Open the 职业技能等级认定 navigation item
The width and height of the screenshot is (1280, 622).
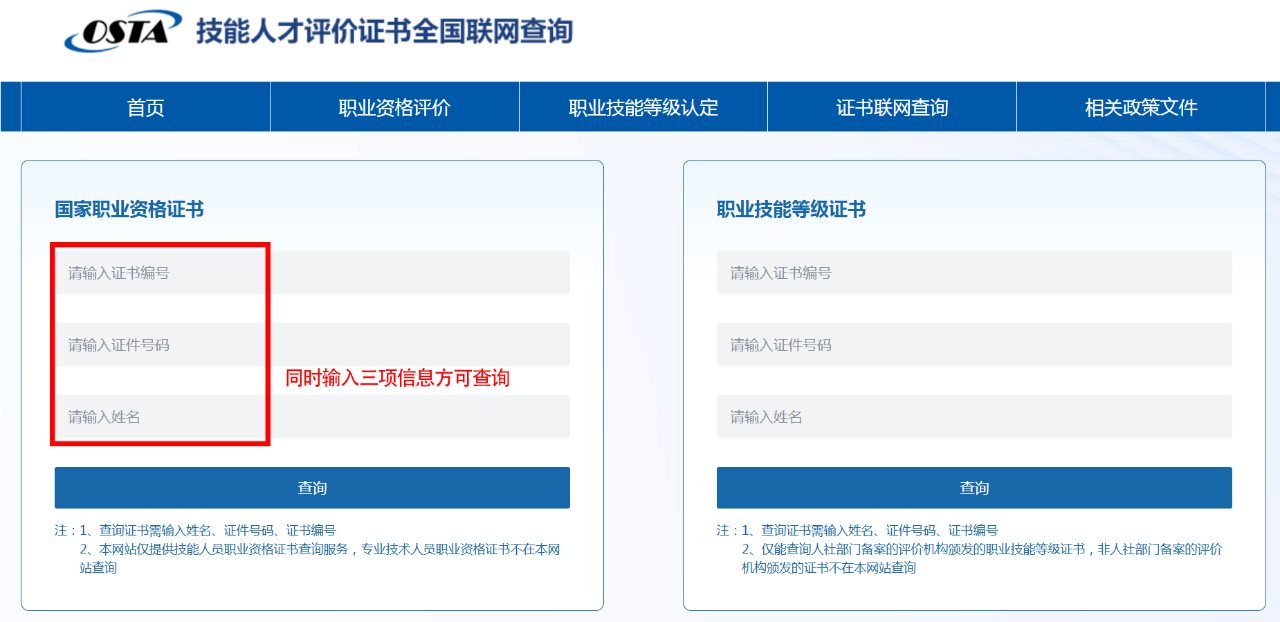643,108
